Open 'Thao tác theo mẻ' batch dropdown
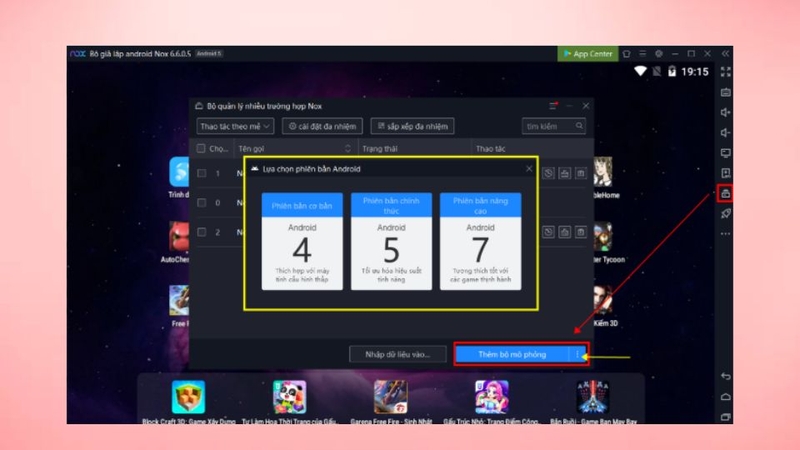Image resolution: width=800 pixels, height=450 pixels. (235, 126)
